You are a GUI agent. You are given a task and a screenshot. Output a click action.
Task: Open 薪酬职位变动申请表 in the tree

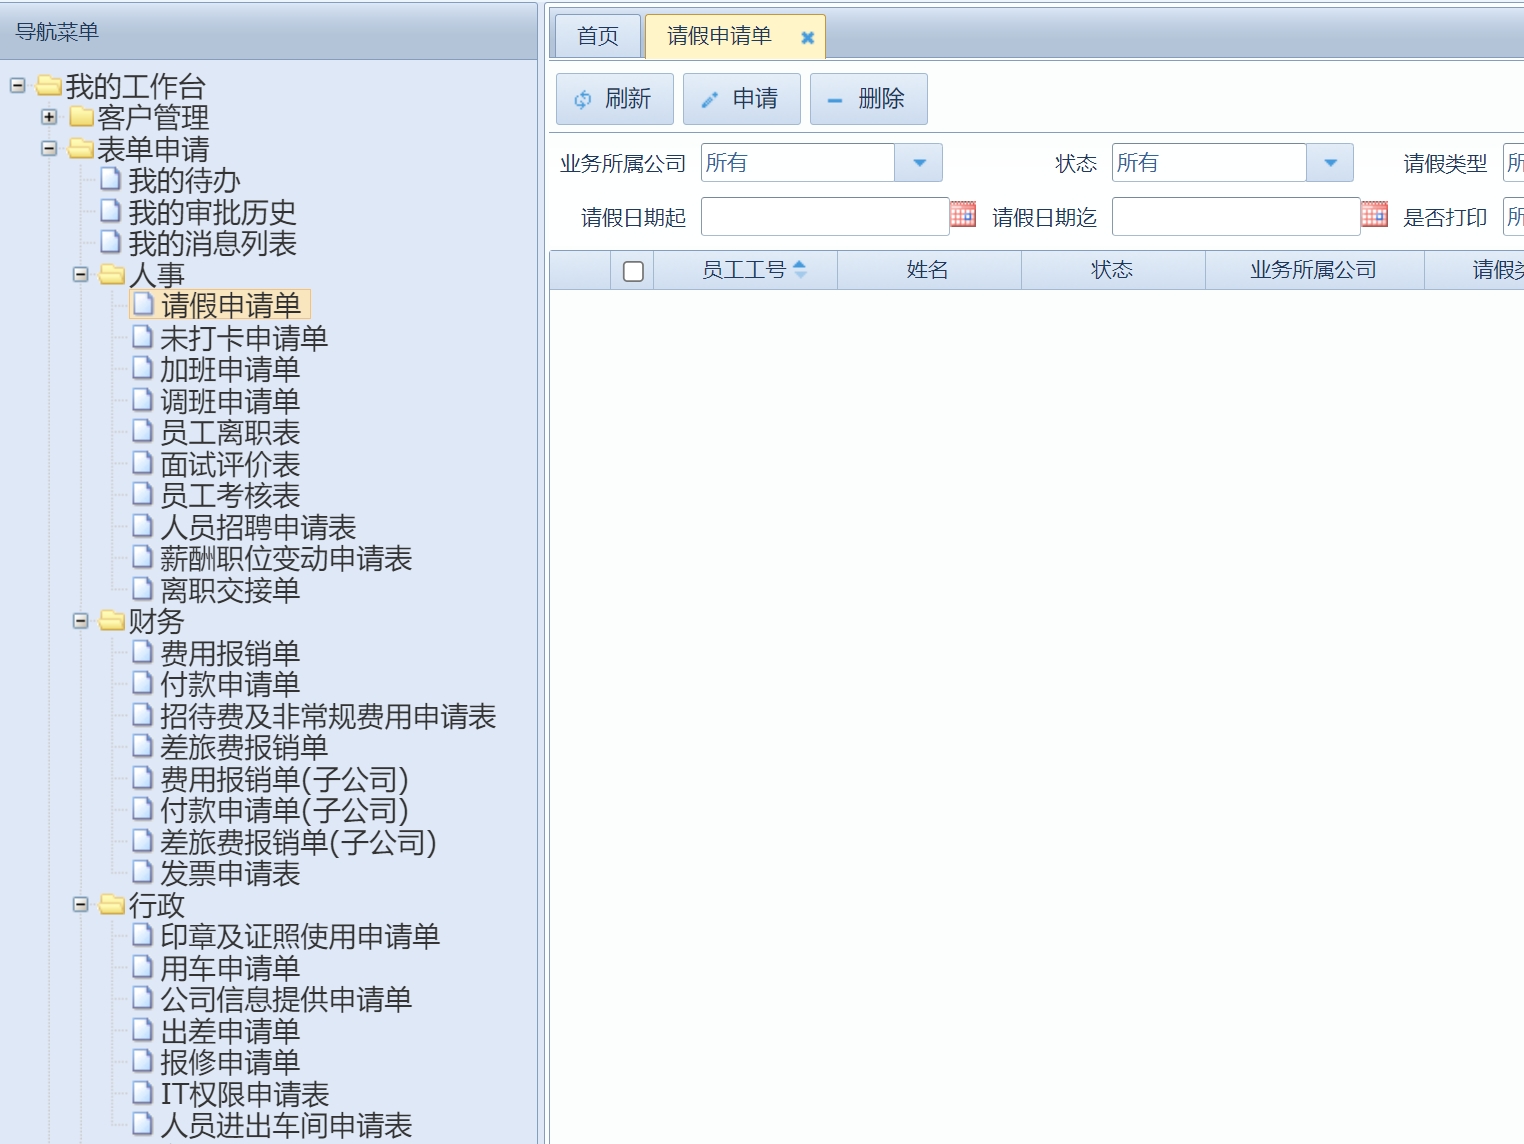point(286,559)
